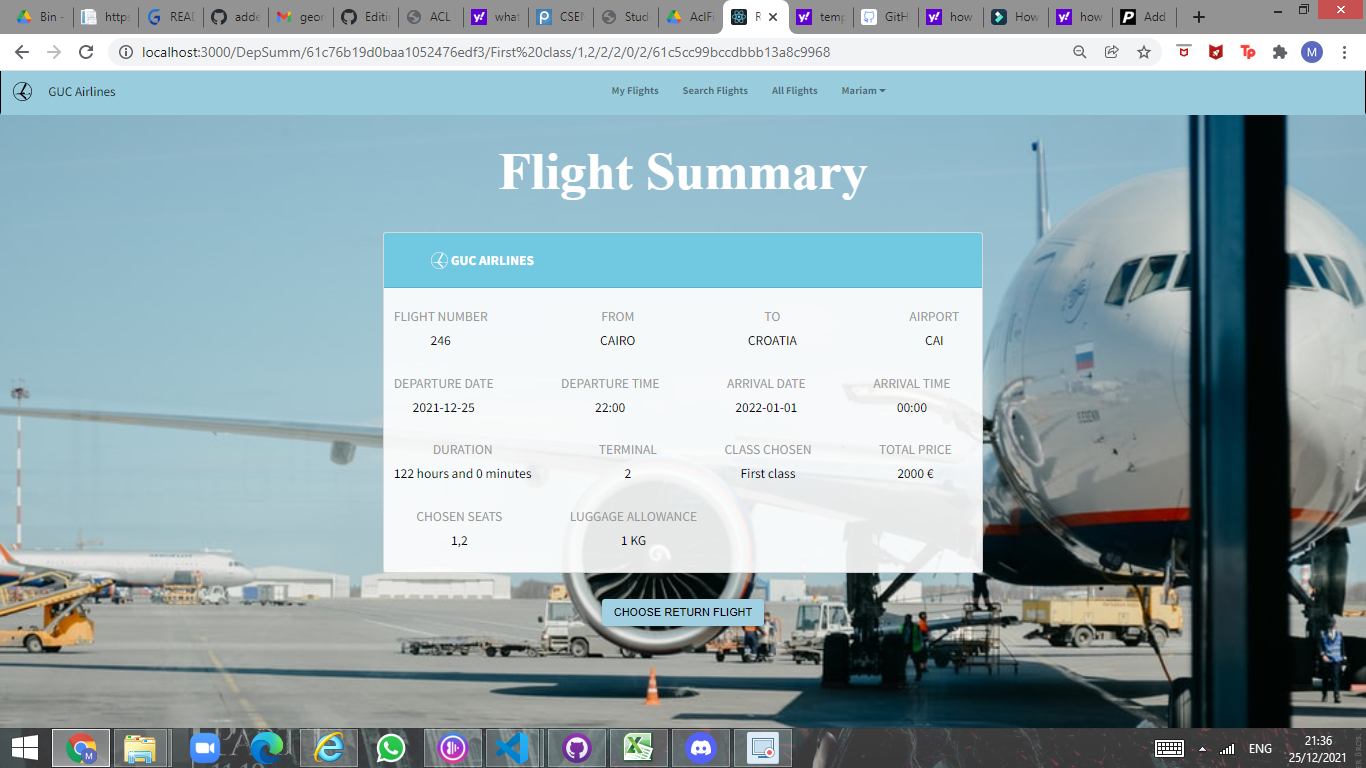Image resolution: width=1366 pixels, height=768 pixels.
Task: Close the active React tab
Action: [773, 17]
